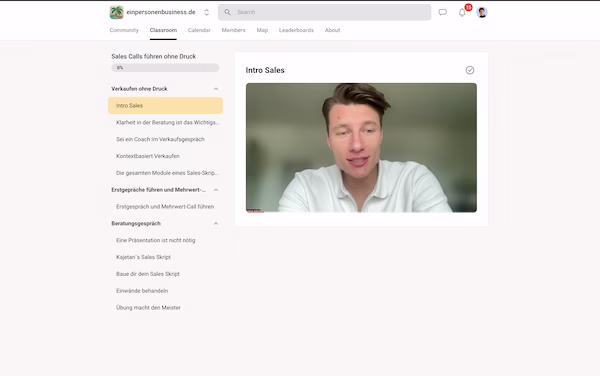This screenshot has height=376, width=600.
Task: Open the community switcher arrows
Action: pyautogui.click(x=207, y=12)
